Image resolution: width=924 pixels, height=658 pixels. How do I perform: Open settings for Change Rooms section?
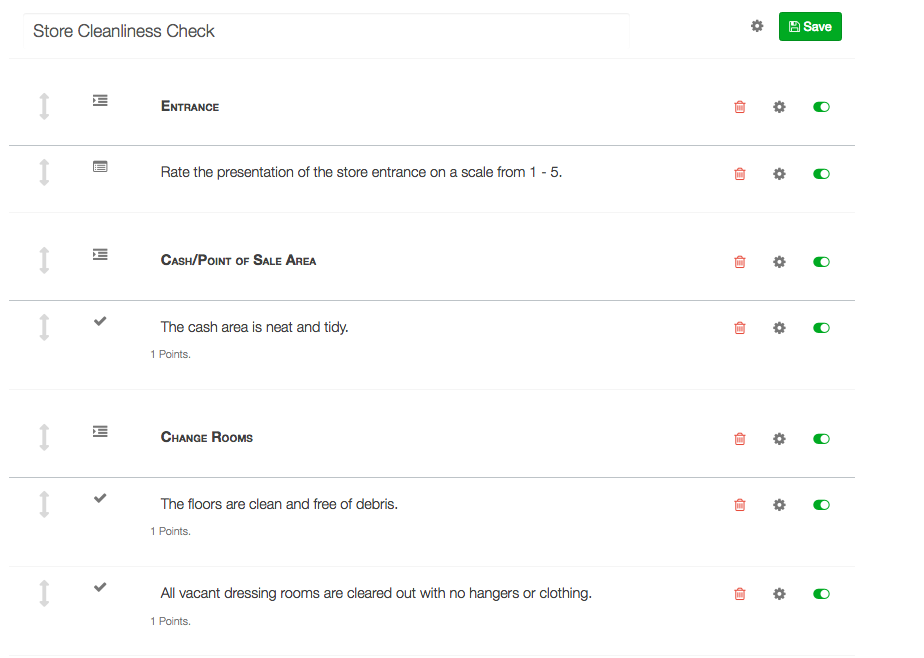779,439
